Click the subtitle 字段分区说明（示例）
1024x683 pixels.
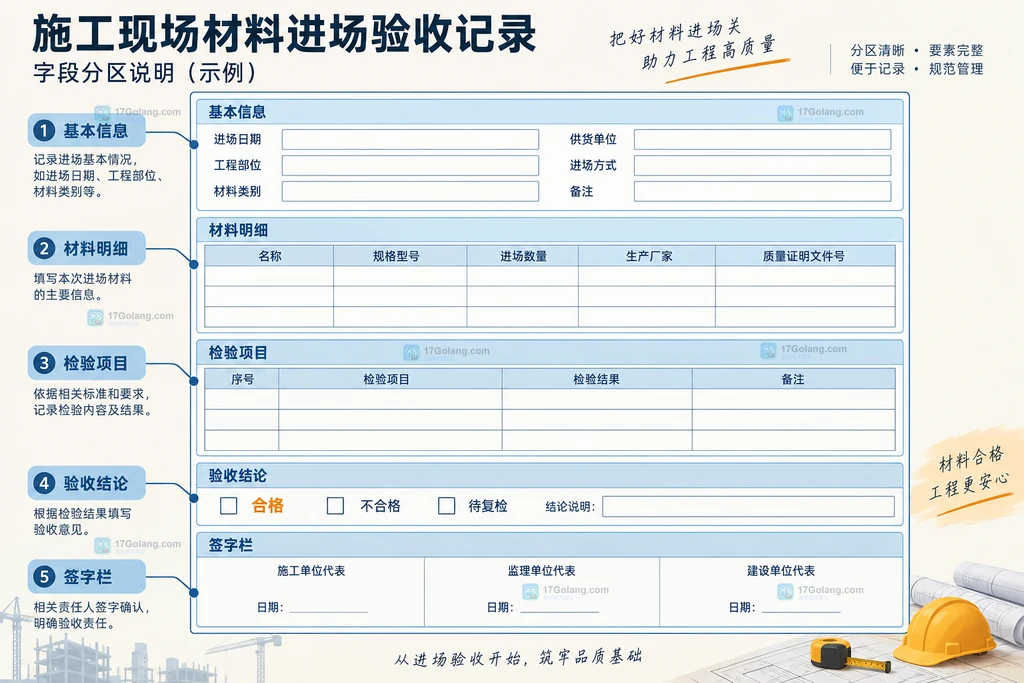(144, 73)
